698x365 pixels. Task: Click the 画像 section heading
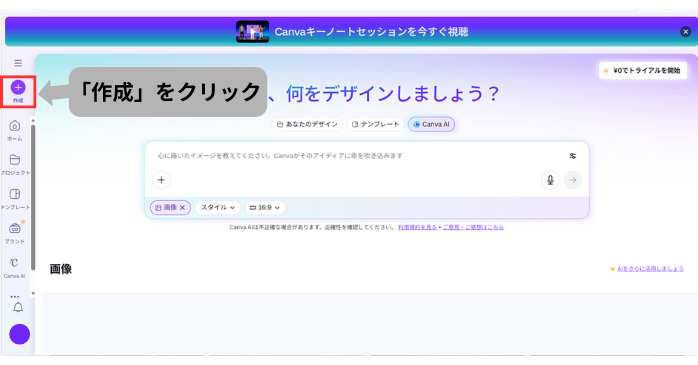click(61, 269)
